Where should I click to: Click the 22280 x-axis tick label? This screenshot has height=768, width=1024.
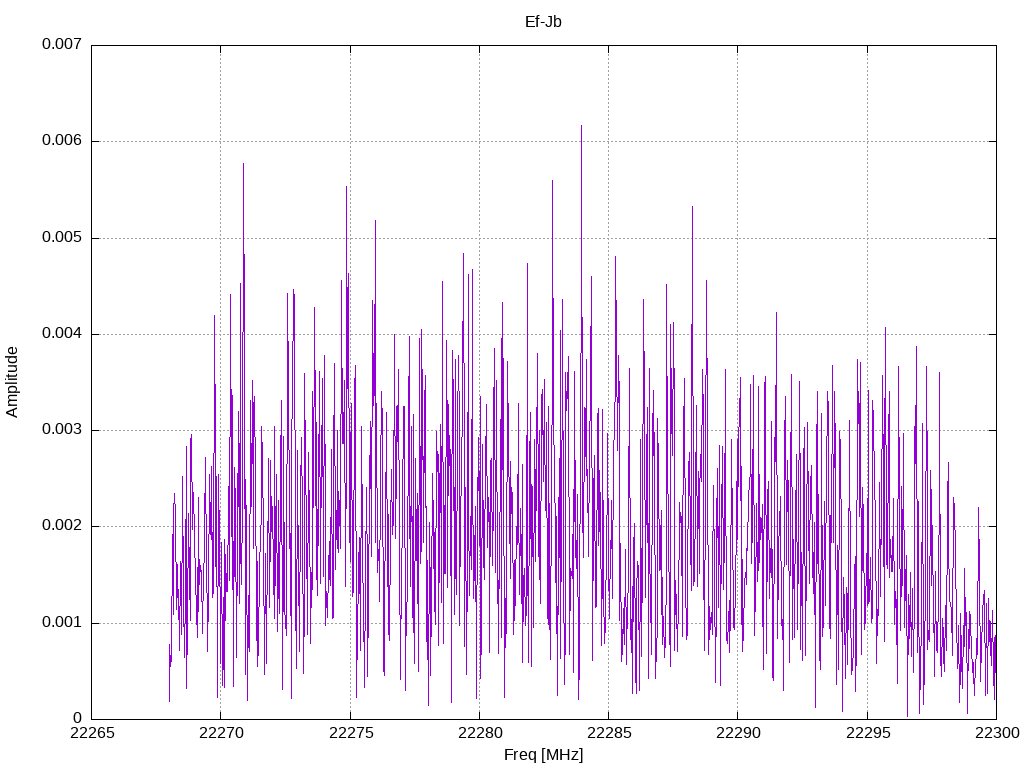[x=480, y=733]
